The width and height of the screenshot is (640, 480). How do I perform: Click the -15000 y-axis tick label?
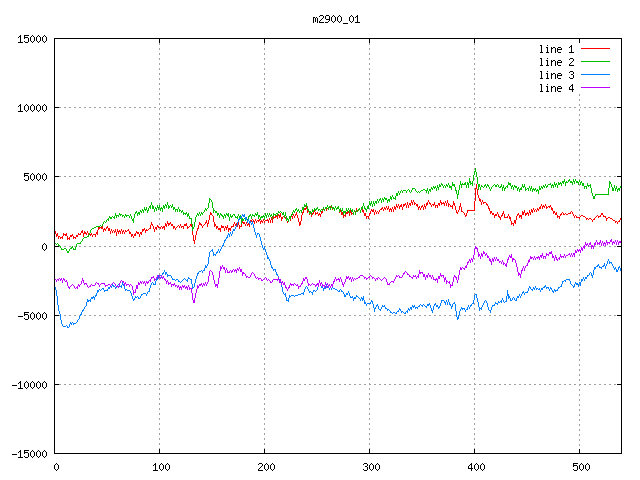(29, 454)
